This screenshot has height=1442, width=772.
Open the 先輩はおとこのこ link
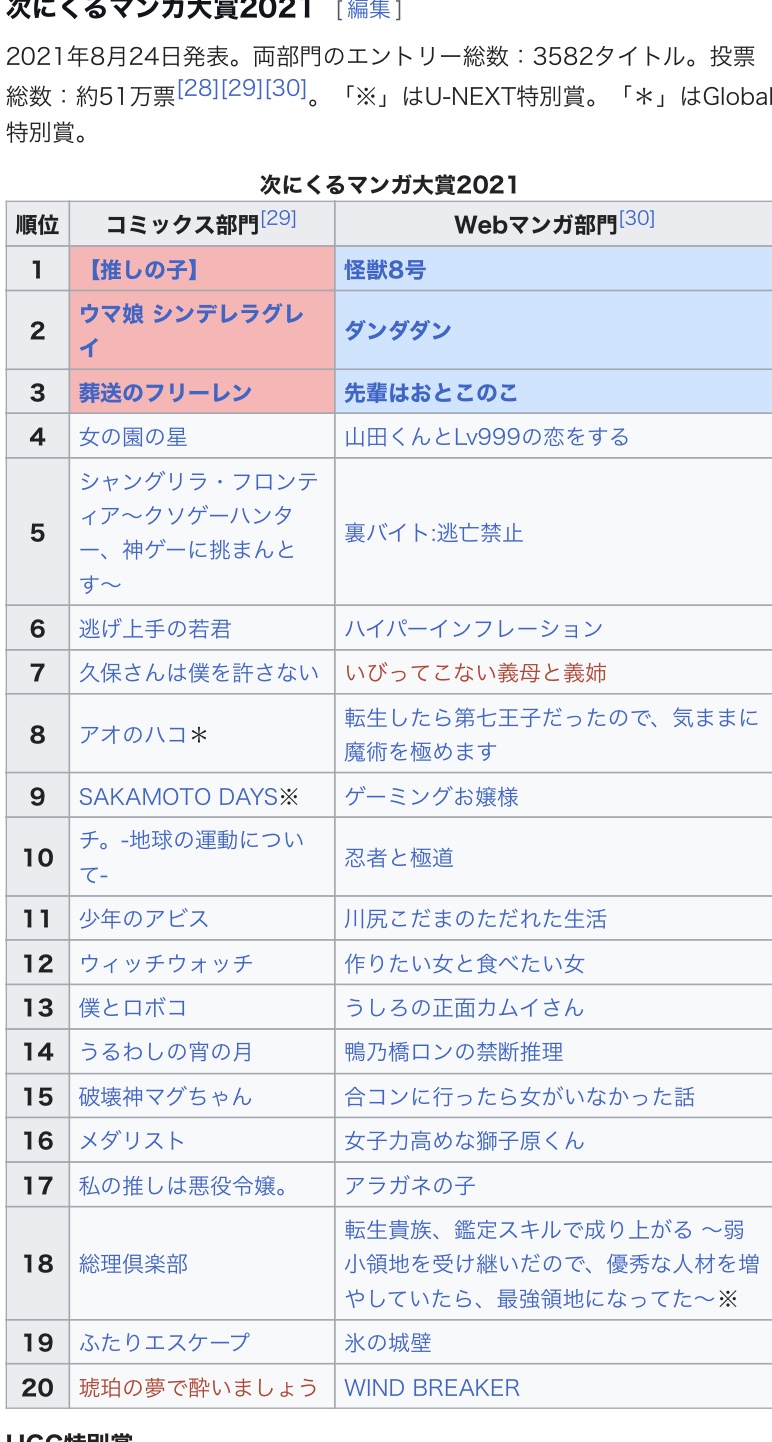tap(431, 393)
